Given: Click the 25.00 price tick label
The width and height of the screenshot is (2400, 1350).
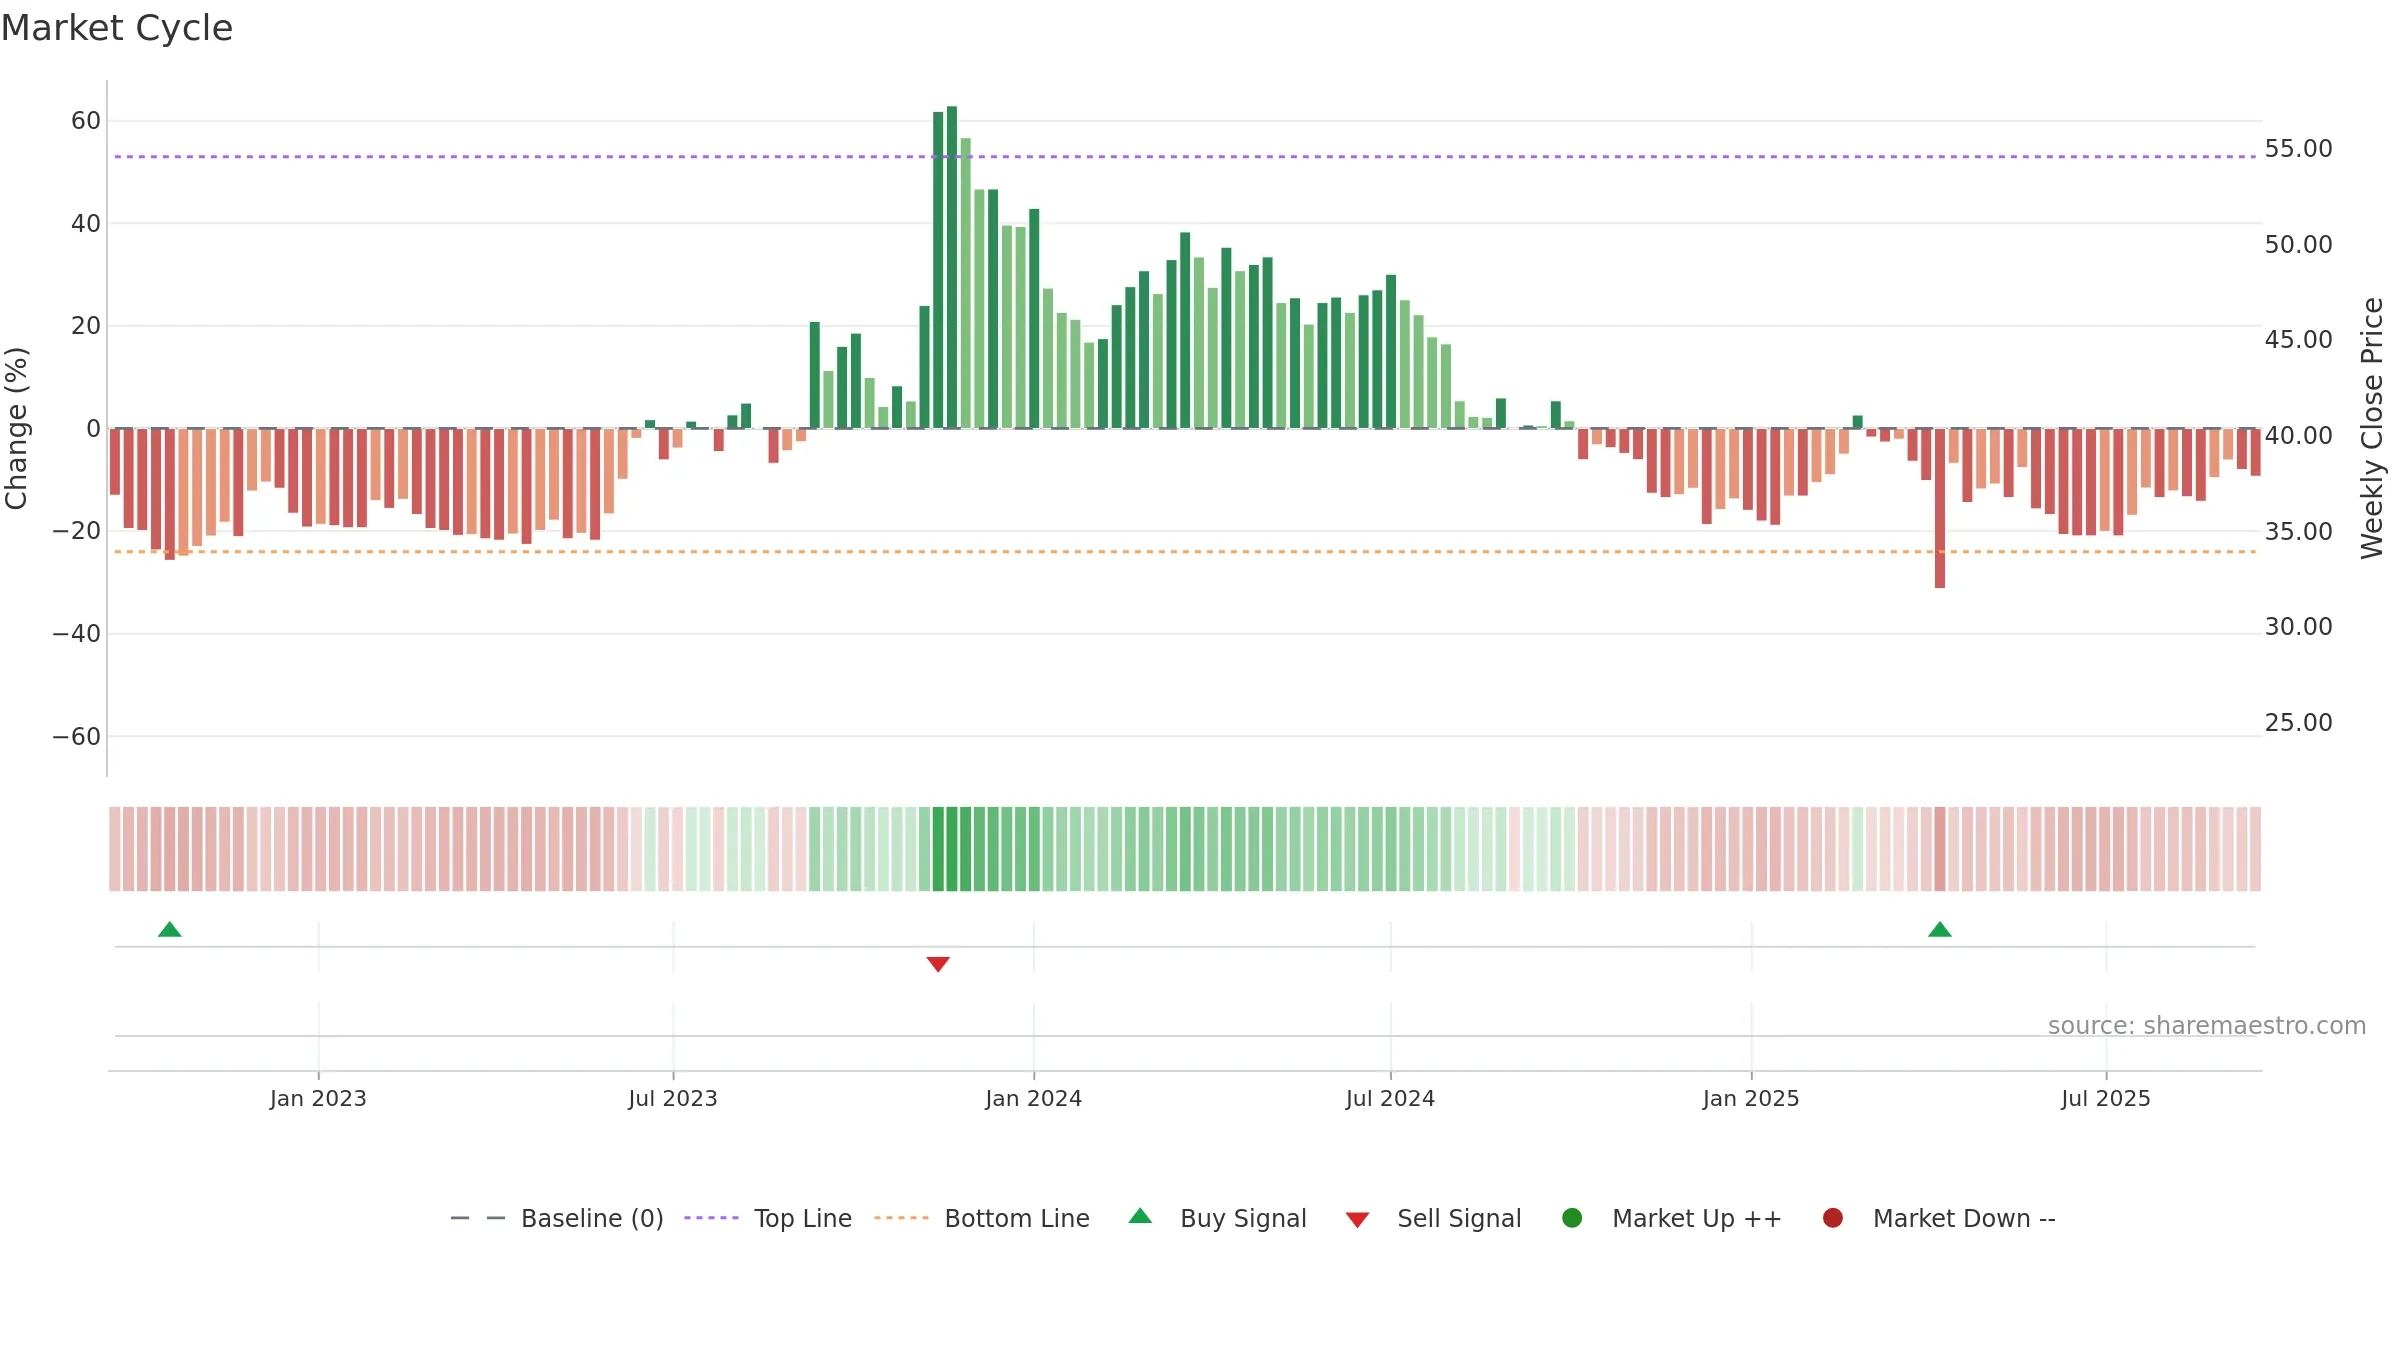Looking at the screenshot, I should pos(2298,723).
